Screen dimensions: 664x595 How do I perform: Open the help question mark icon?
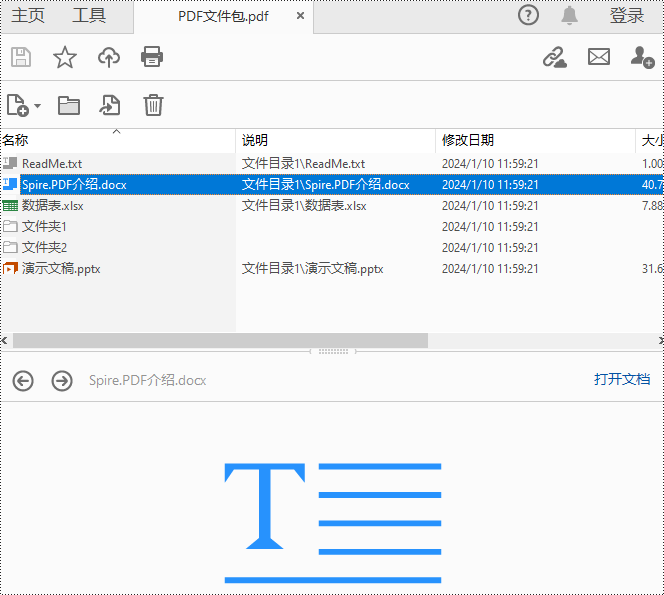(x=528, y=16)
